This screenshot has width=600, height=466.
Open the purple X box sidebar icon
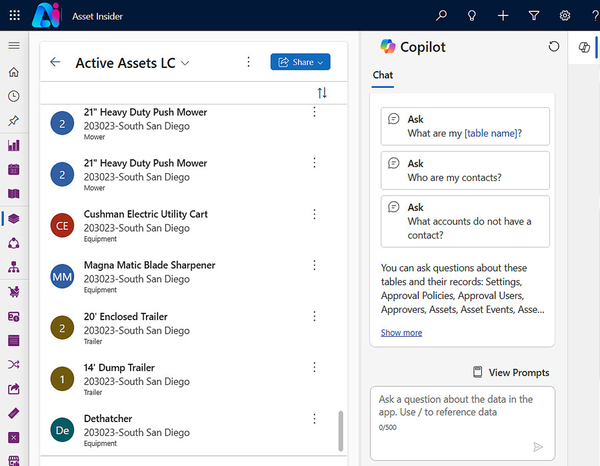(14, 437)
